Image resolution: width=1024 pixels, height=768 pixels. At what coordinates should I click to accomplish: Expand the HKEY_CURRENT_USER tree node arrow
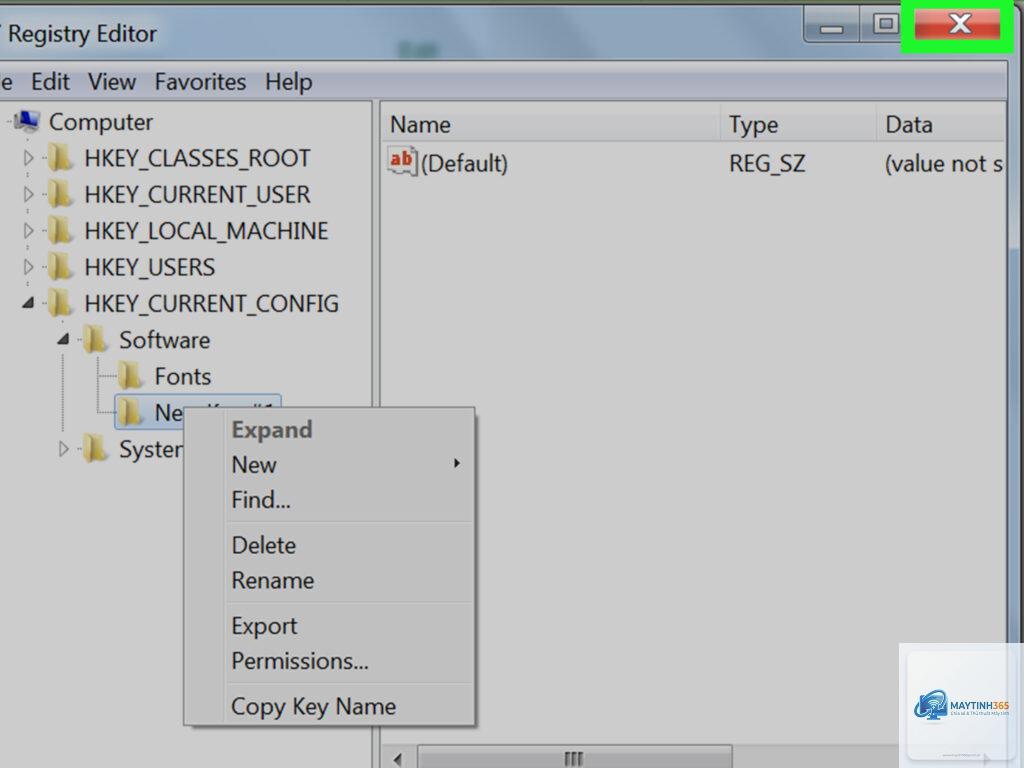[28, 195]
